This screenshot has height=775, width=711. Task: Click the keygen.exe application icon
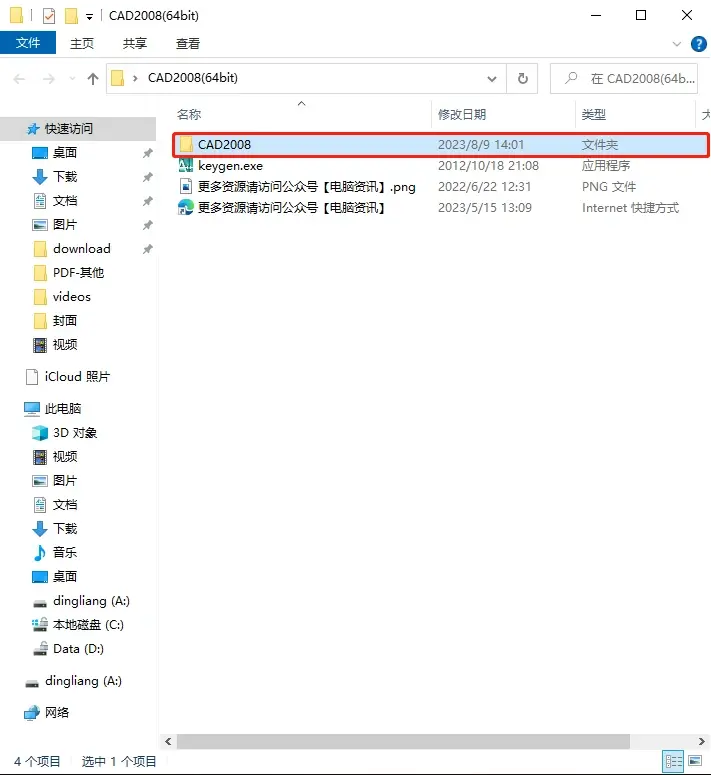[186, 166]
